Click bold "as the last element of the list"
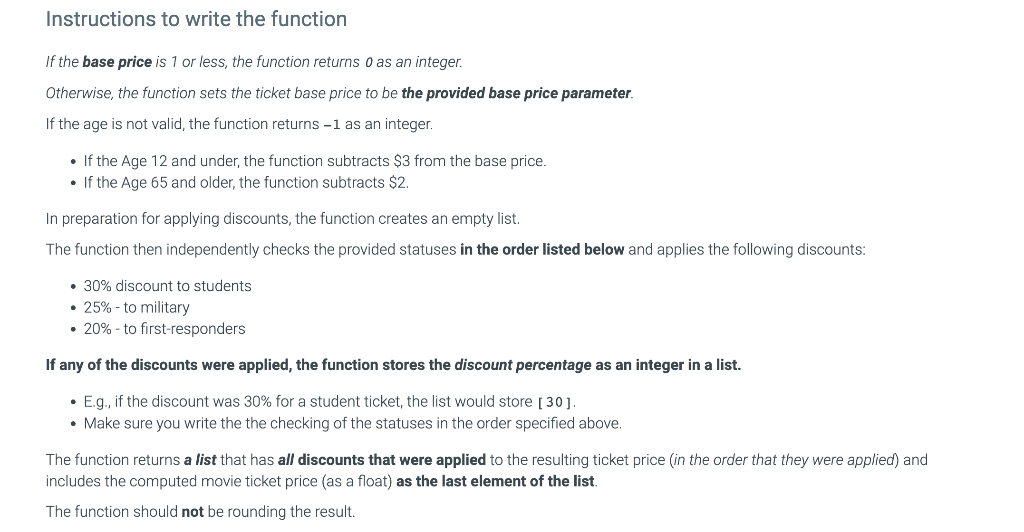Image resolution: width=1024 pixels, height=532 pixels. click(495, 481)
